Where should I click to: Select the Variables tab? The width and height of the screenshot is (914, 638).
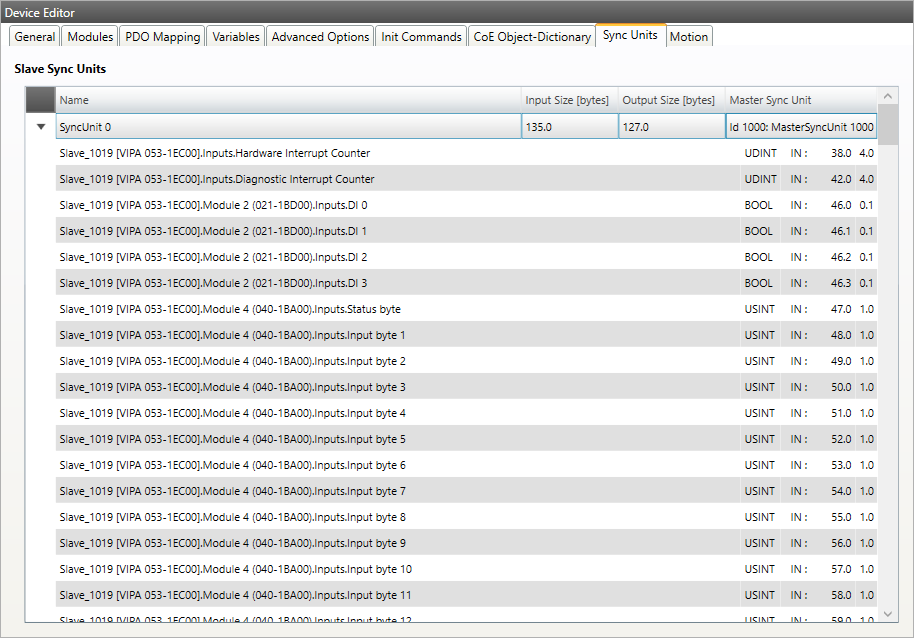click(236, 37)
